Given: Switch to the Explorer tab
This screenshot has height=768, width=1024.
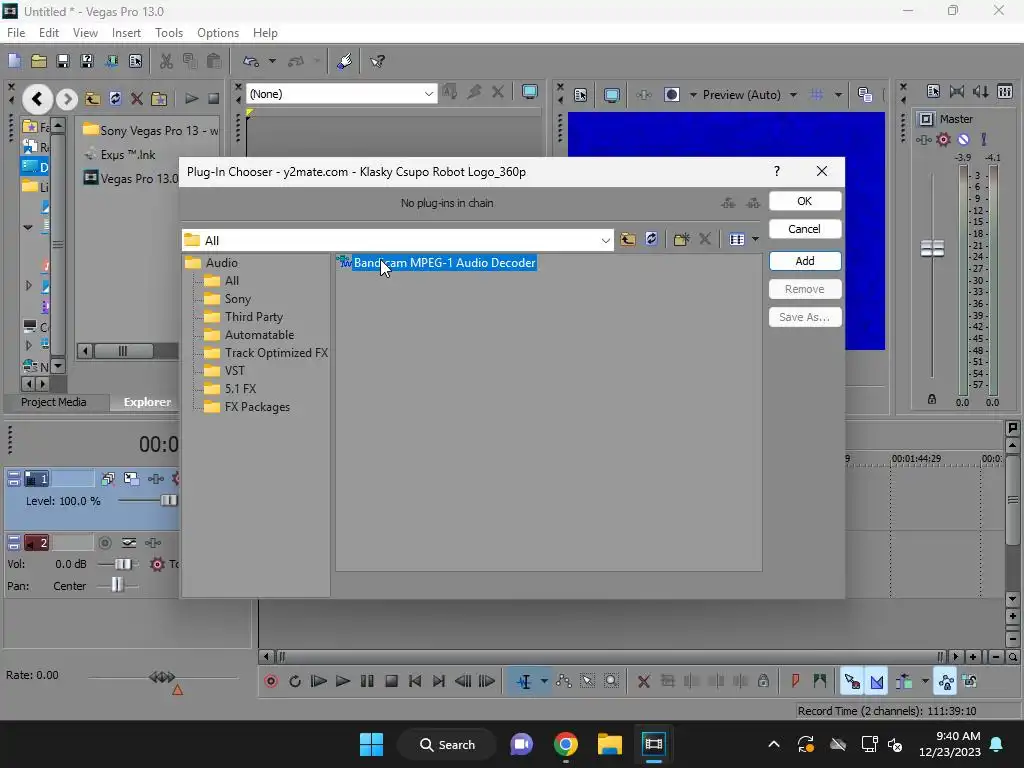Looking at the screenshot, I should click(x=147, y=402).
